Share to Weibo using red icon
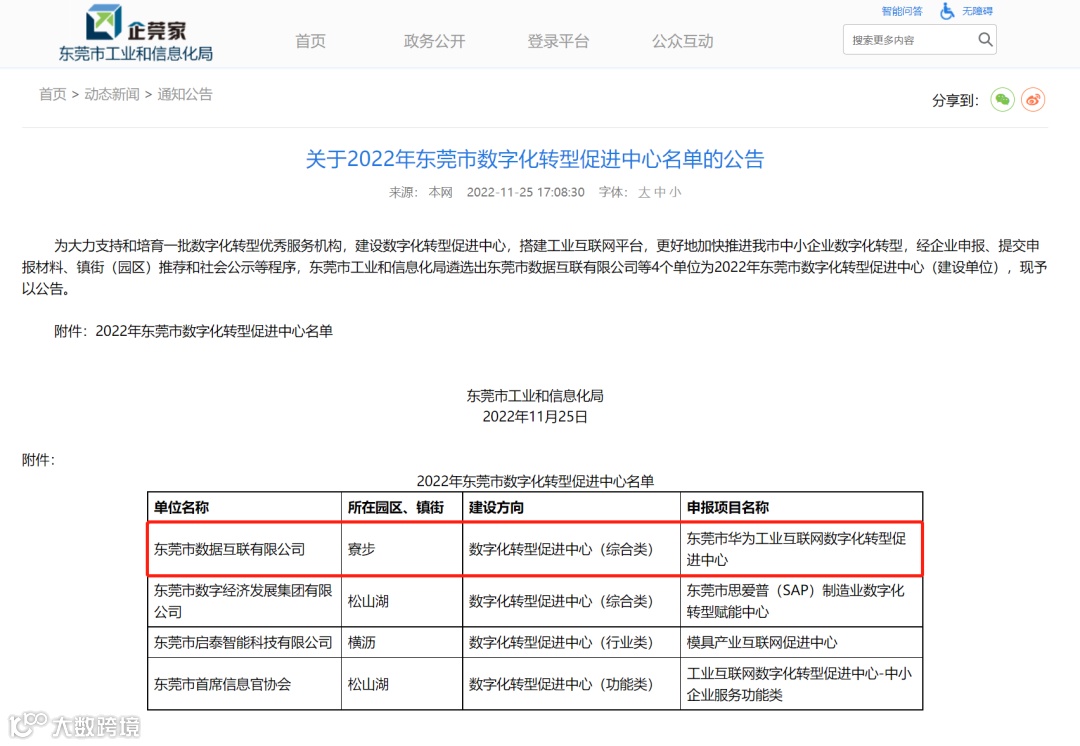Image resolution: width=1080 pixels, height=746 pixels. (x=1032, y=100)
